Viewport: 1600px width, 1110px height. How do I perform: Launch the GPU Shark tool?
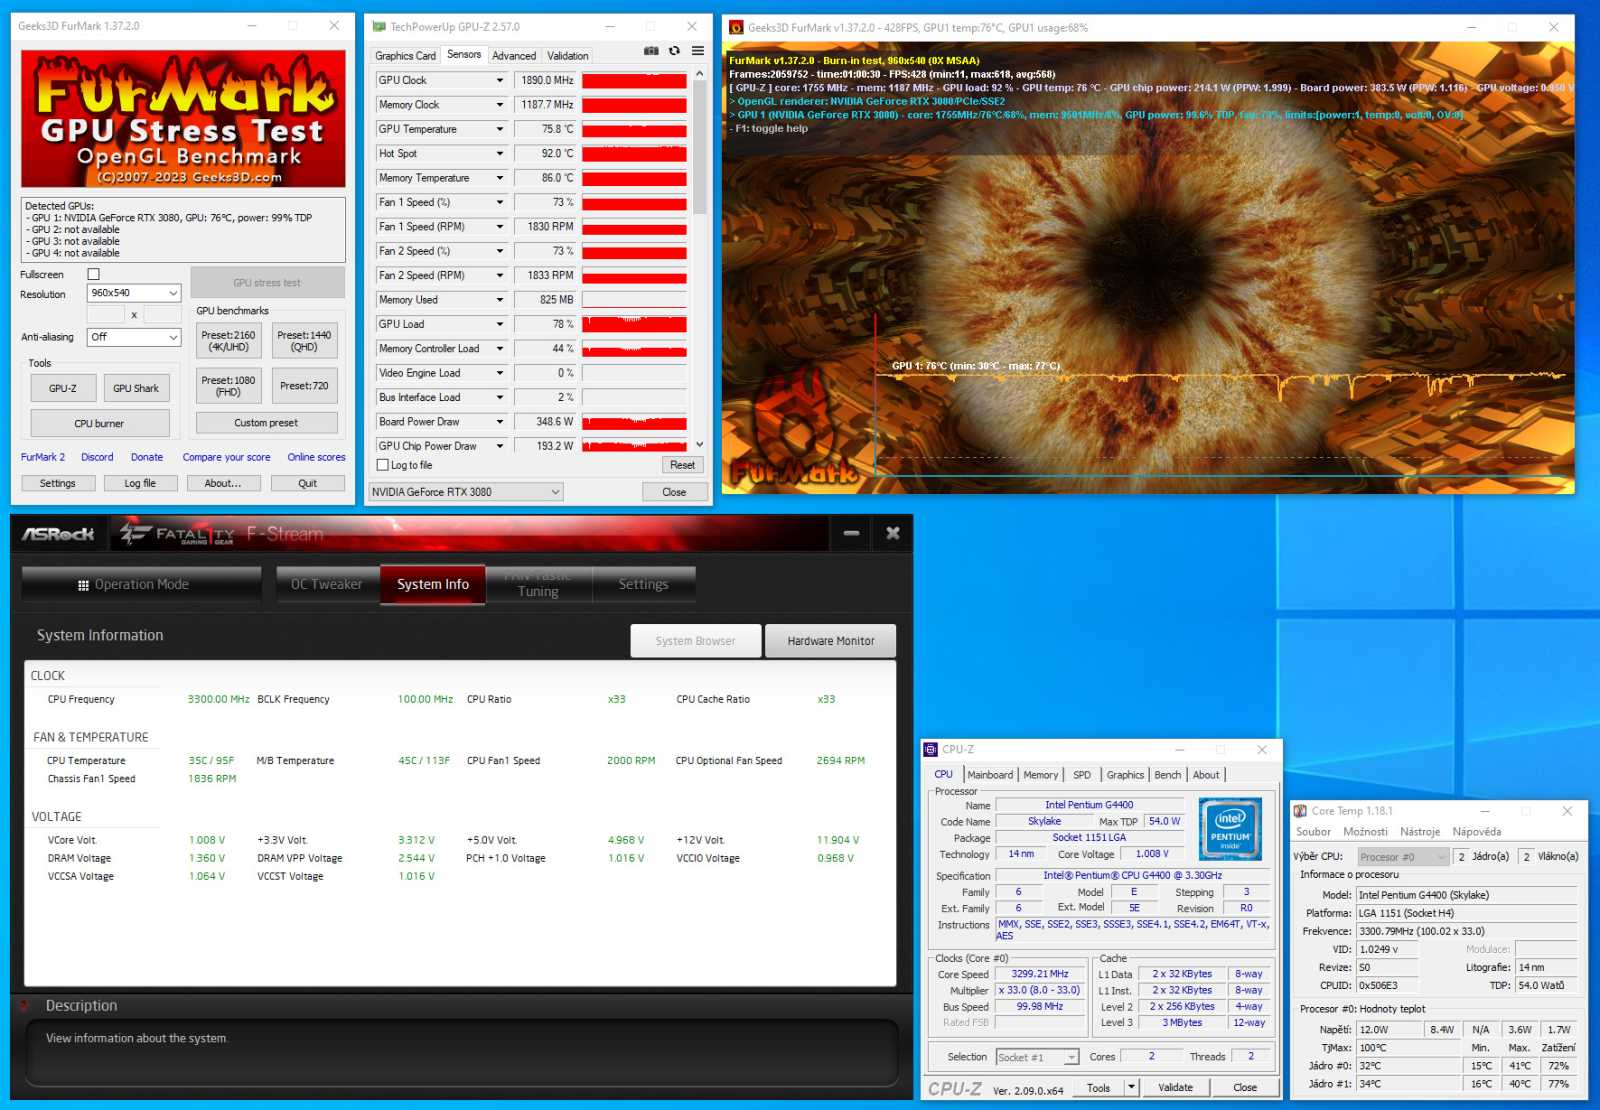[x=136, y=388]
